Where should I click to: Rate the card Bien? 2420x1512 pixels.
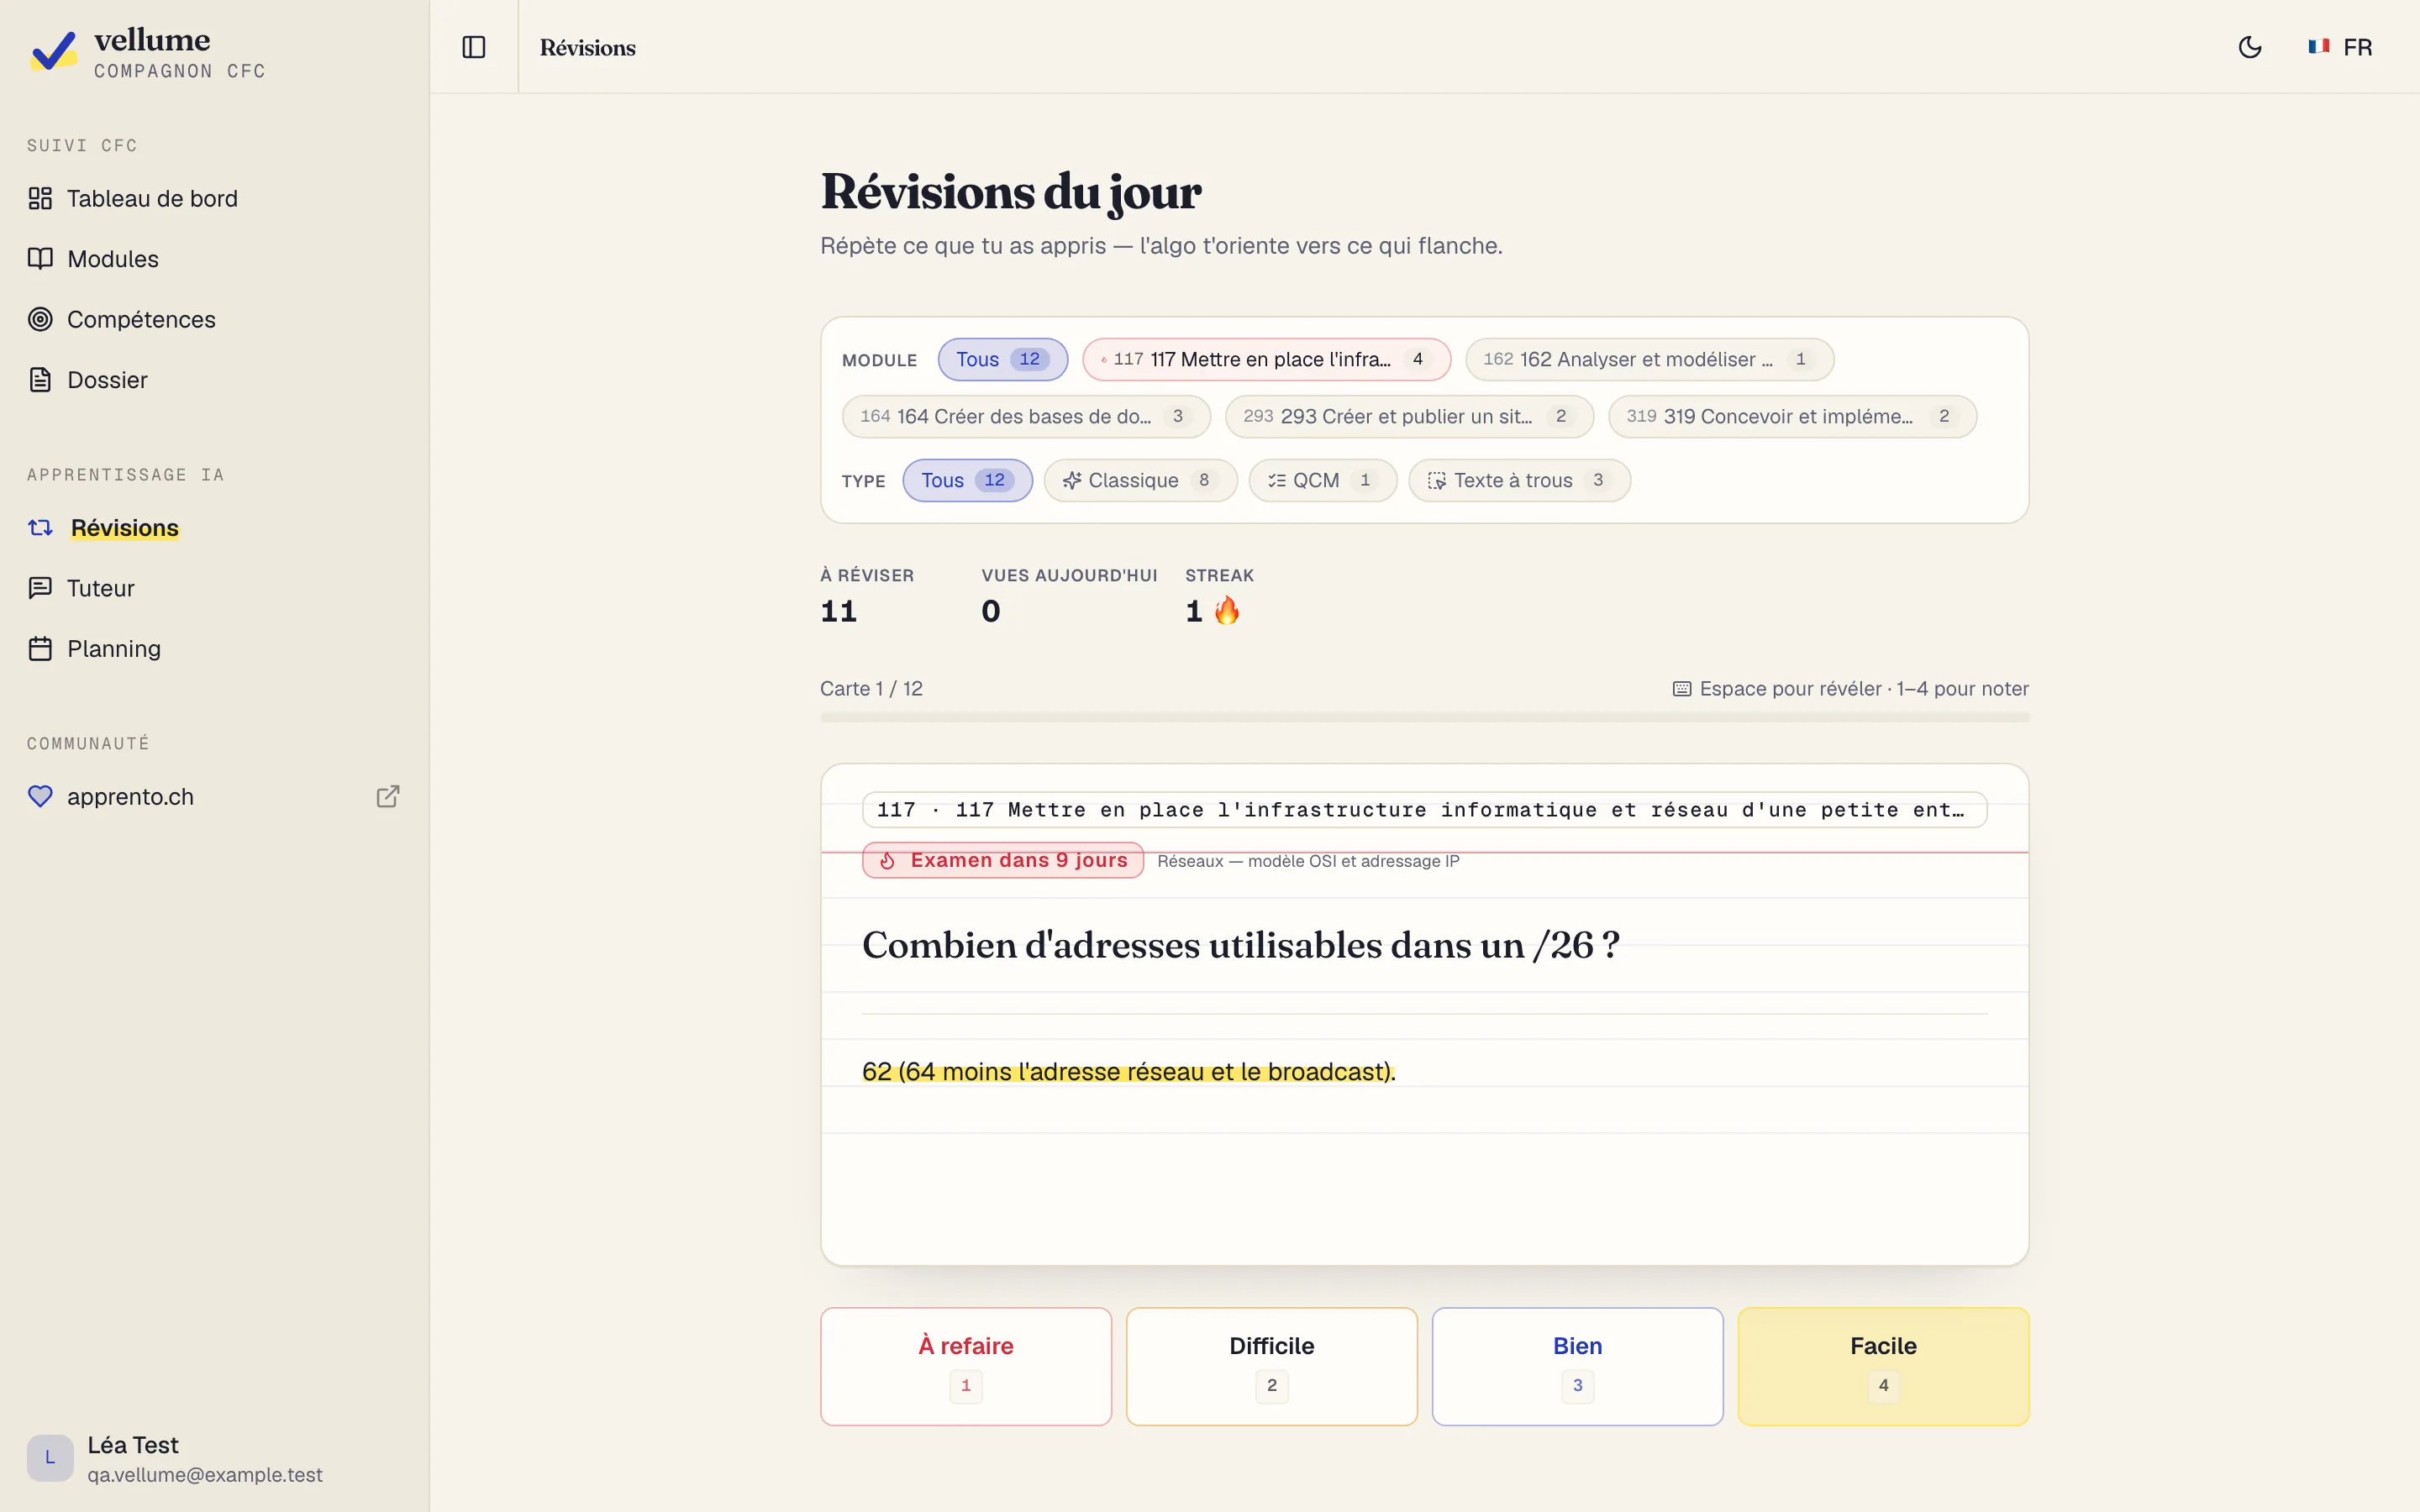tap(1578, 1366)
